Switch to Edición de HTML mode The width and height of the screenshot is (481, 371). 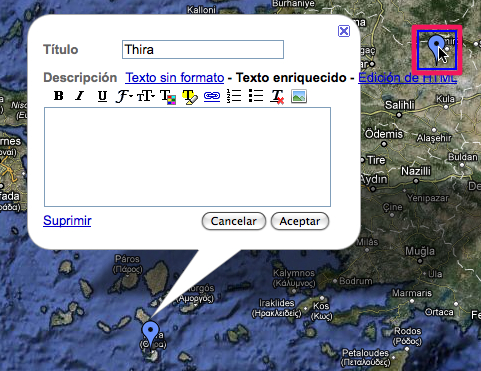(407, 78)
